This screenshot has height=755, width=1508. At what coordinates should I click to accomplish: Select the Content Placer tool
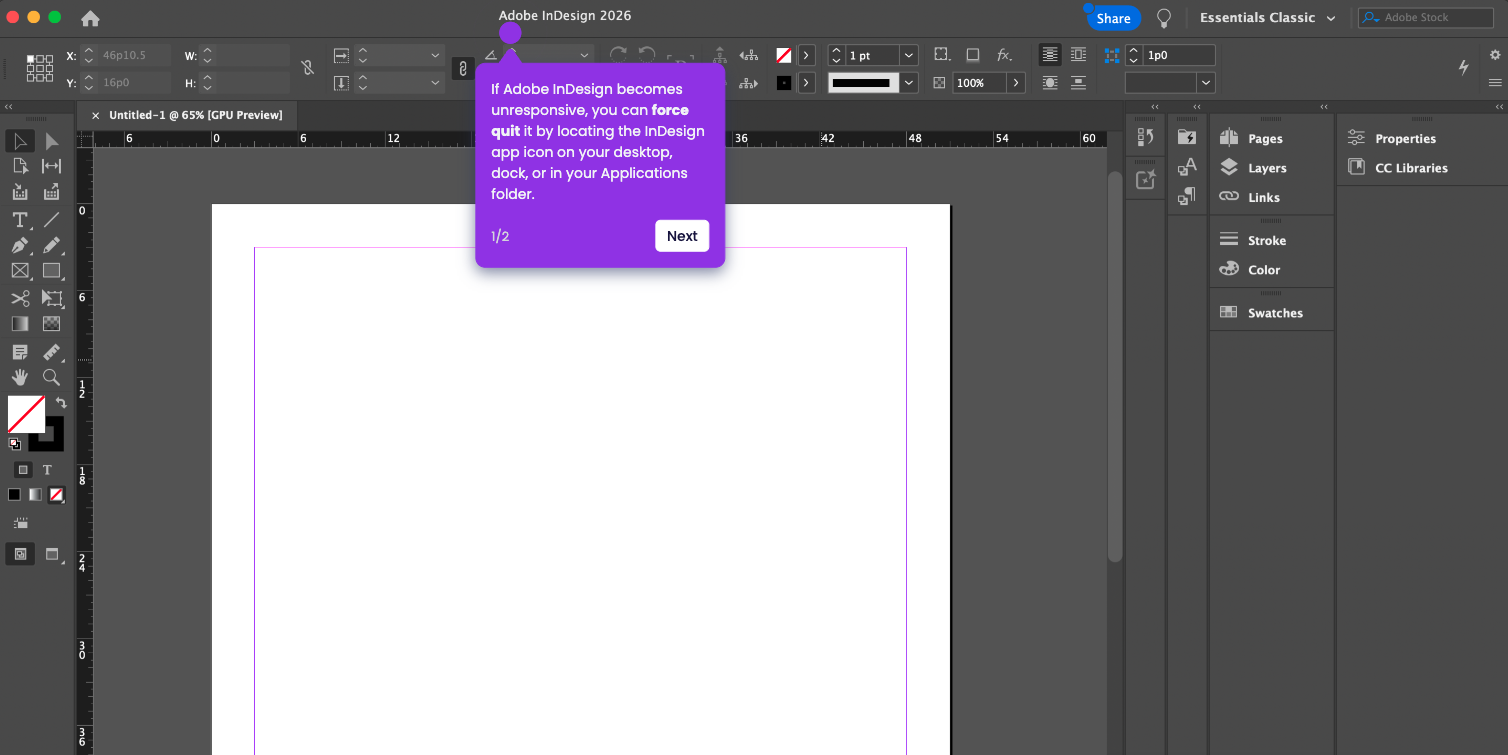click(52, 192)
